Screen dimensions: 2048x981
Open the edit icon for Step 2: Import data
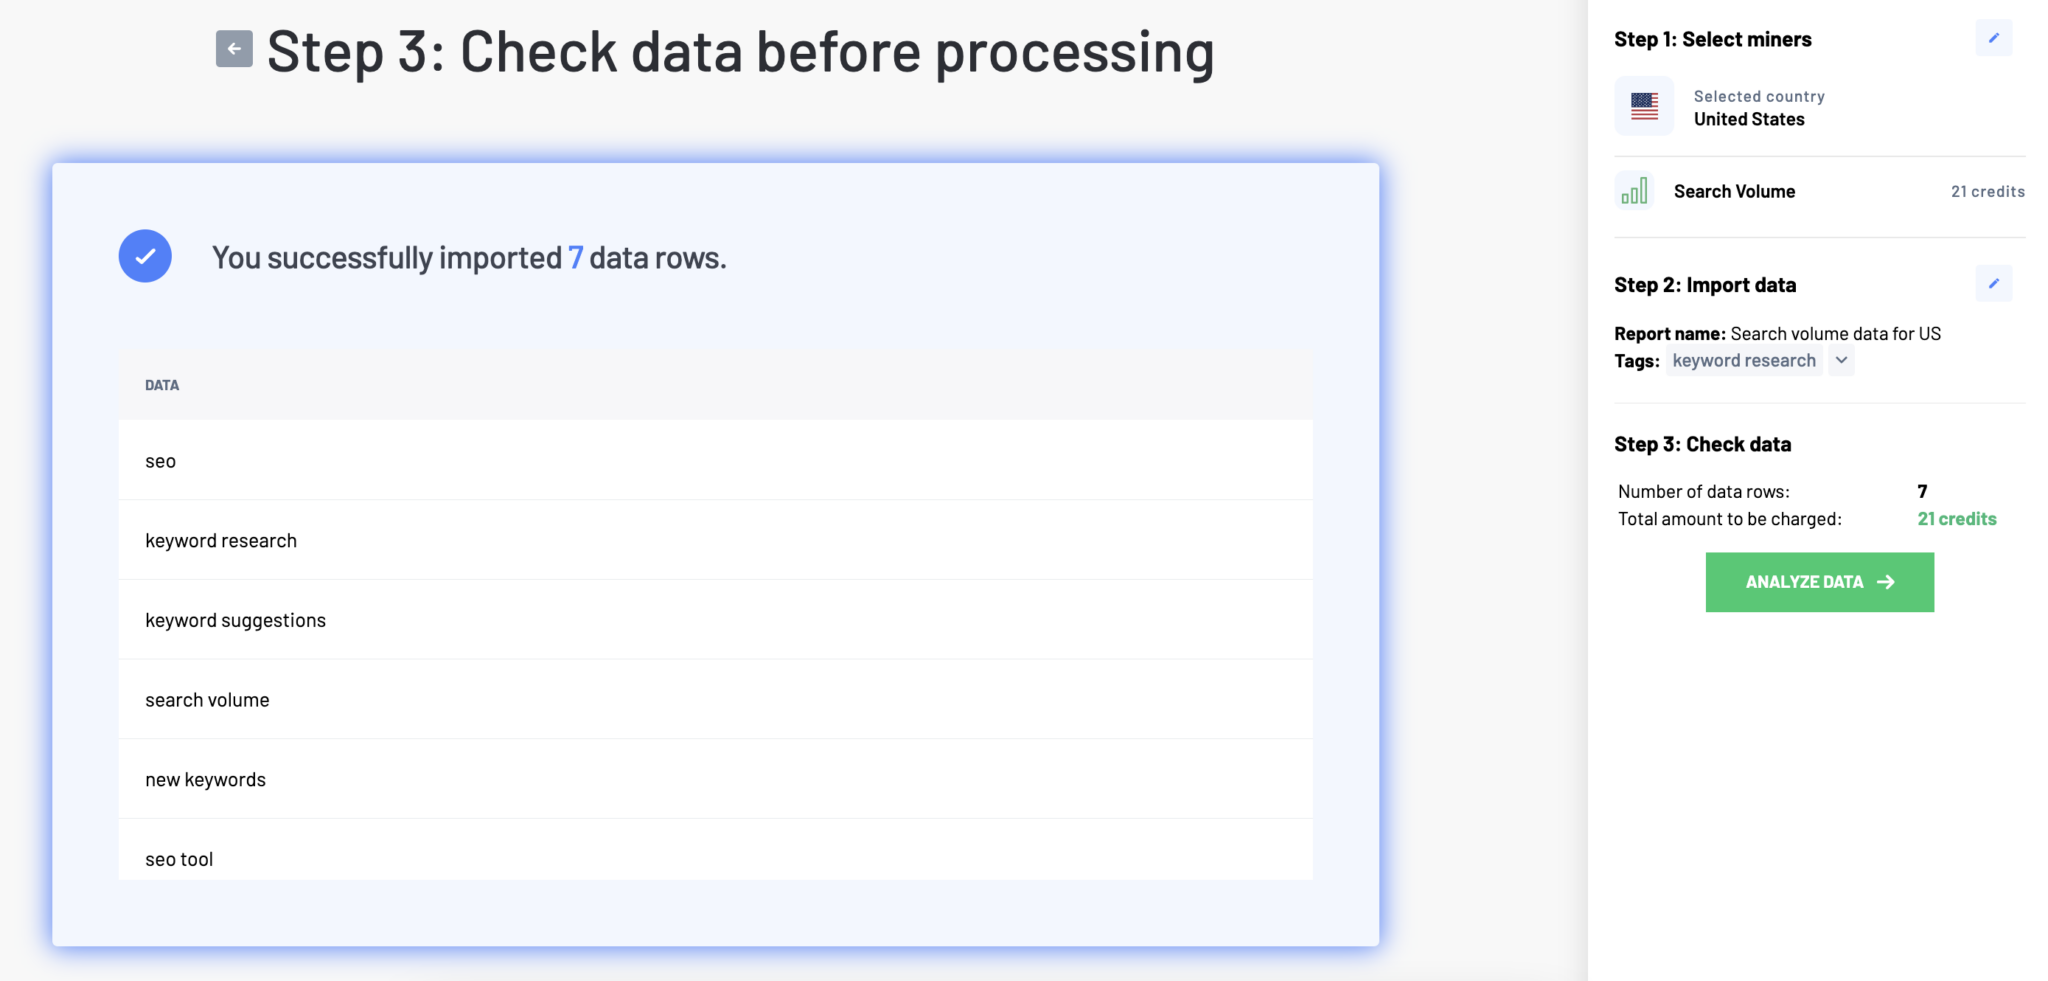point(1994,283)
